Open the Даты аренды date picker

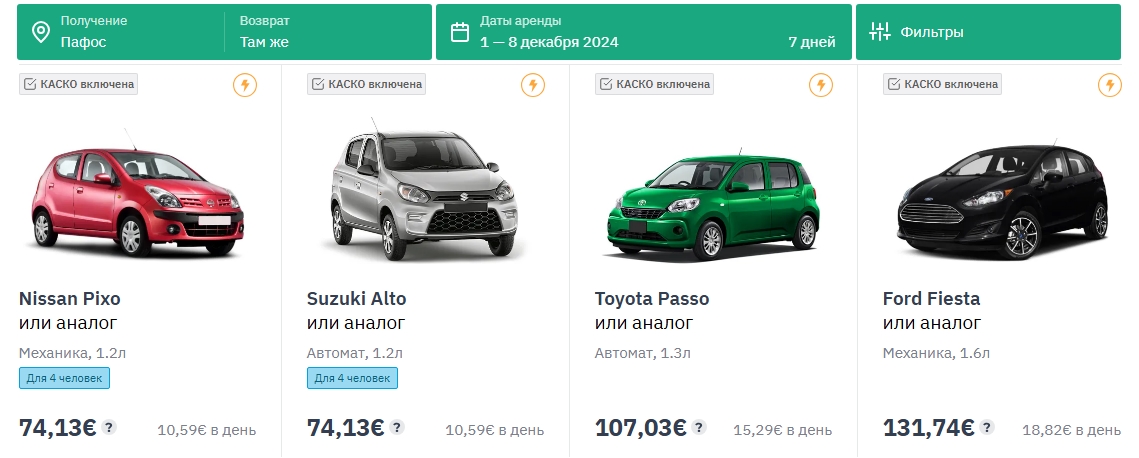click(642, 32)
